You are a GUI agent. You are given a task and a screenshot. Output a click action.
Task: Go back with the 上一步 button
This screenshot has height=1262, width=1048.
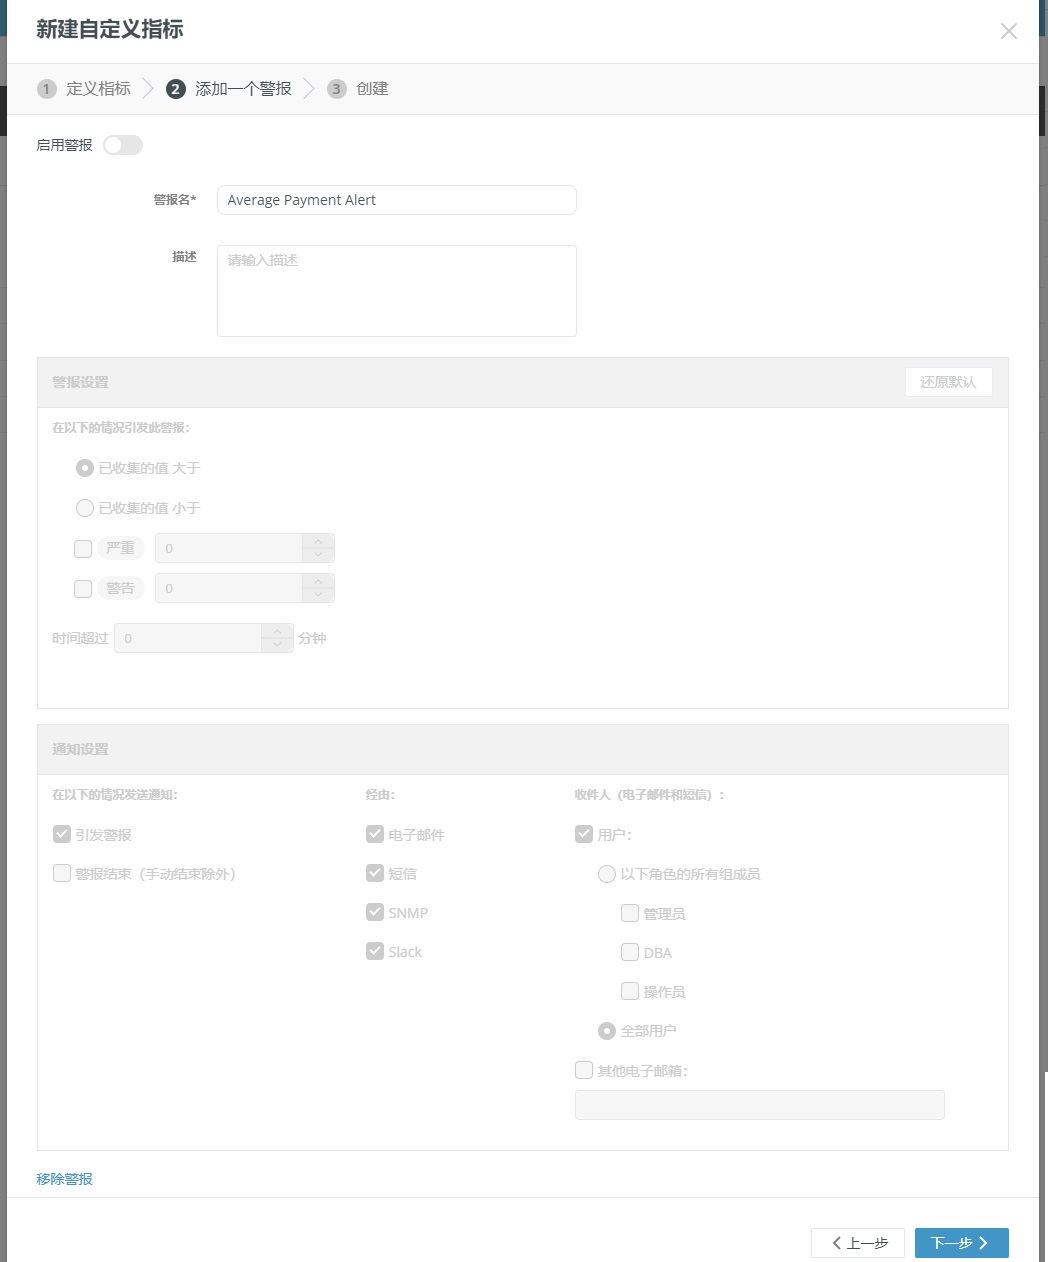click(858, 1243)
